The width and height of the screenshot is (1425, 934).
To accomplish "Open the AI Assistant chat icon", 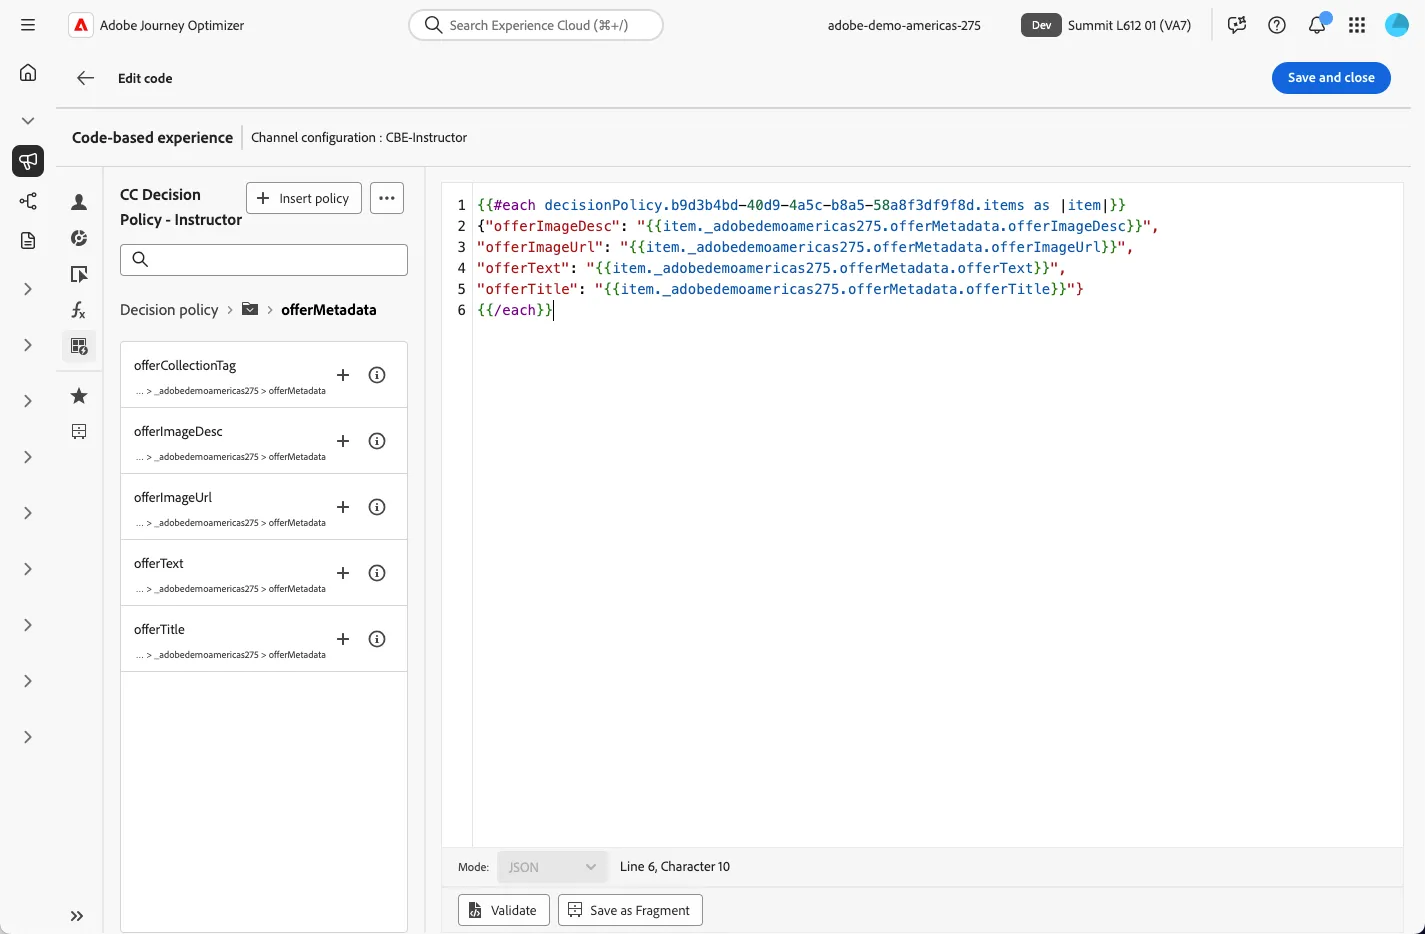I will tap(1237, 25).
